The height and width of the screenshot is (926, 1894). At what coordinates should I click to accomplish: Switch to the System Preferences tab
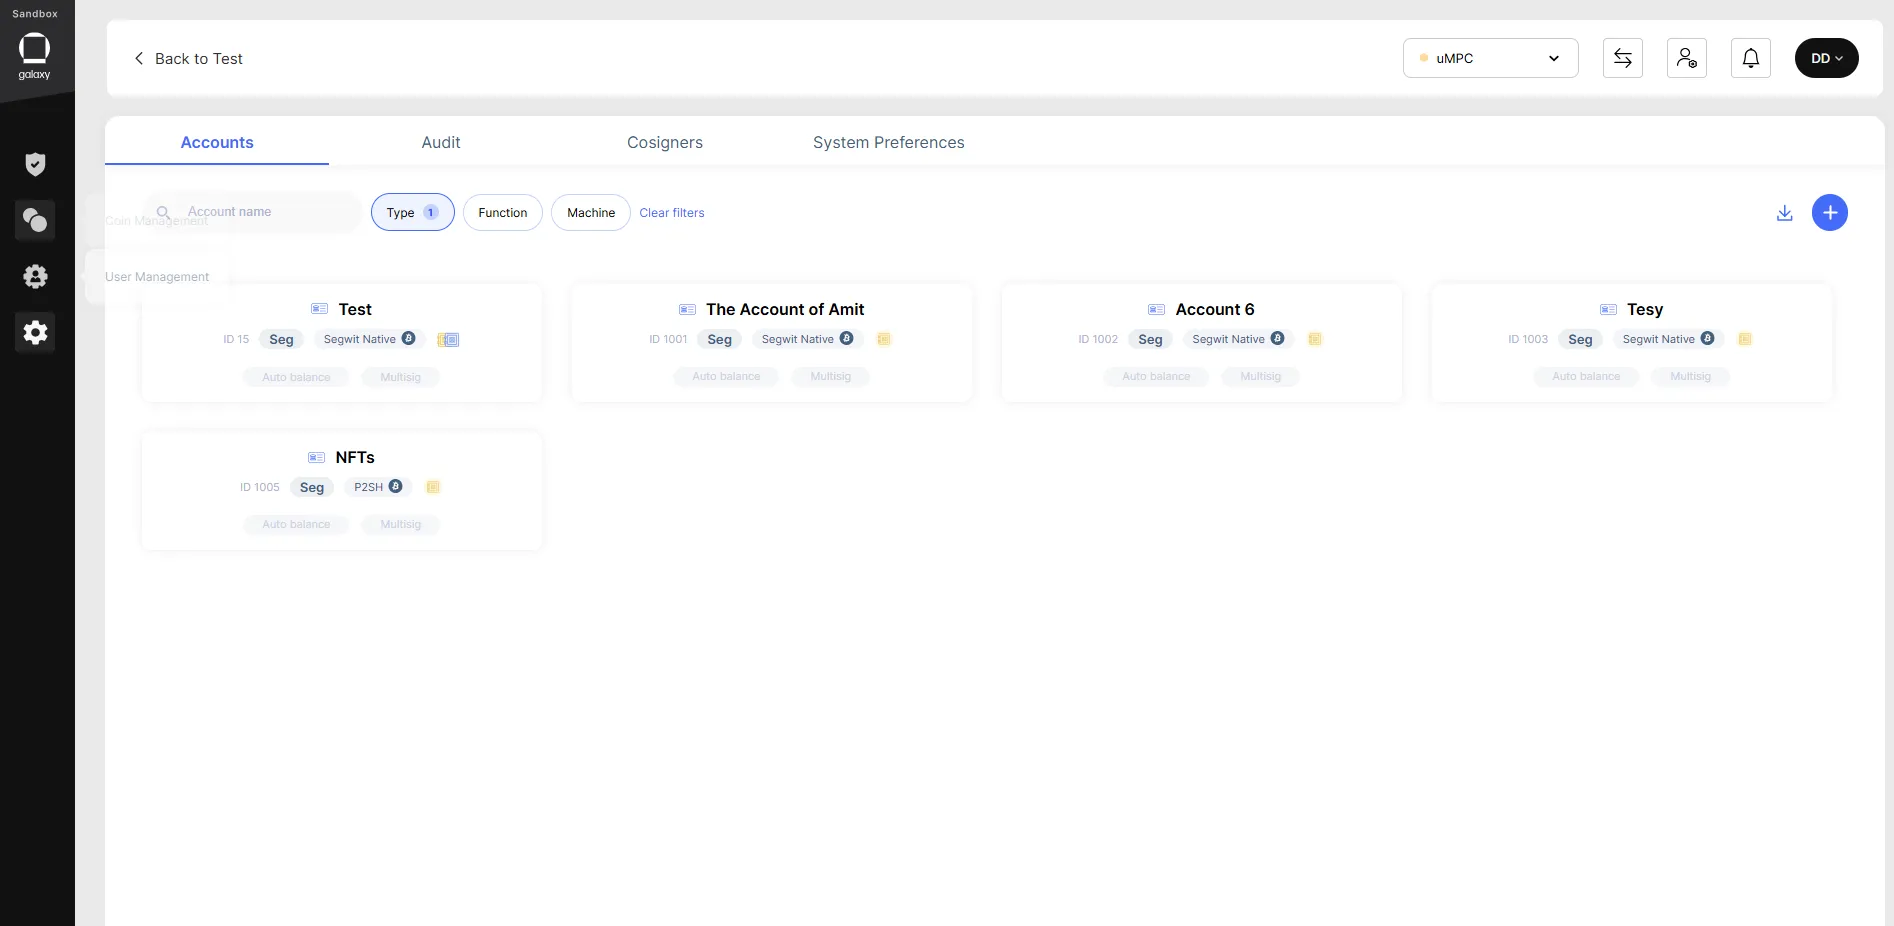(889, 142)
